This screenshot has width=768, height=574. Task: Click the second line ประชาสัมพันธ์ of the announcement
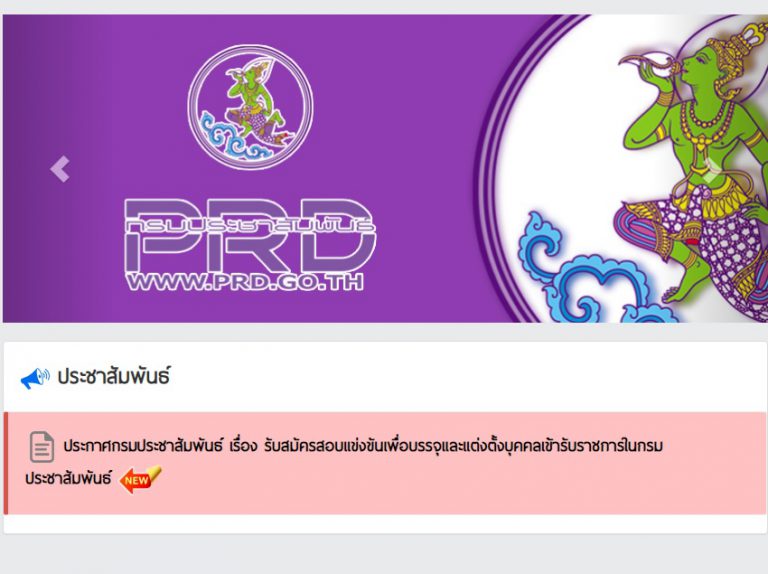click(68, 478)
